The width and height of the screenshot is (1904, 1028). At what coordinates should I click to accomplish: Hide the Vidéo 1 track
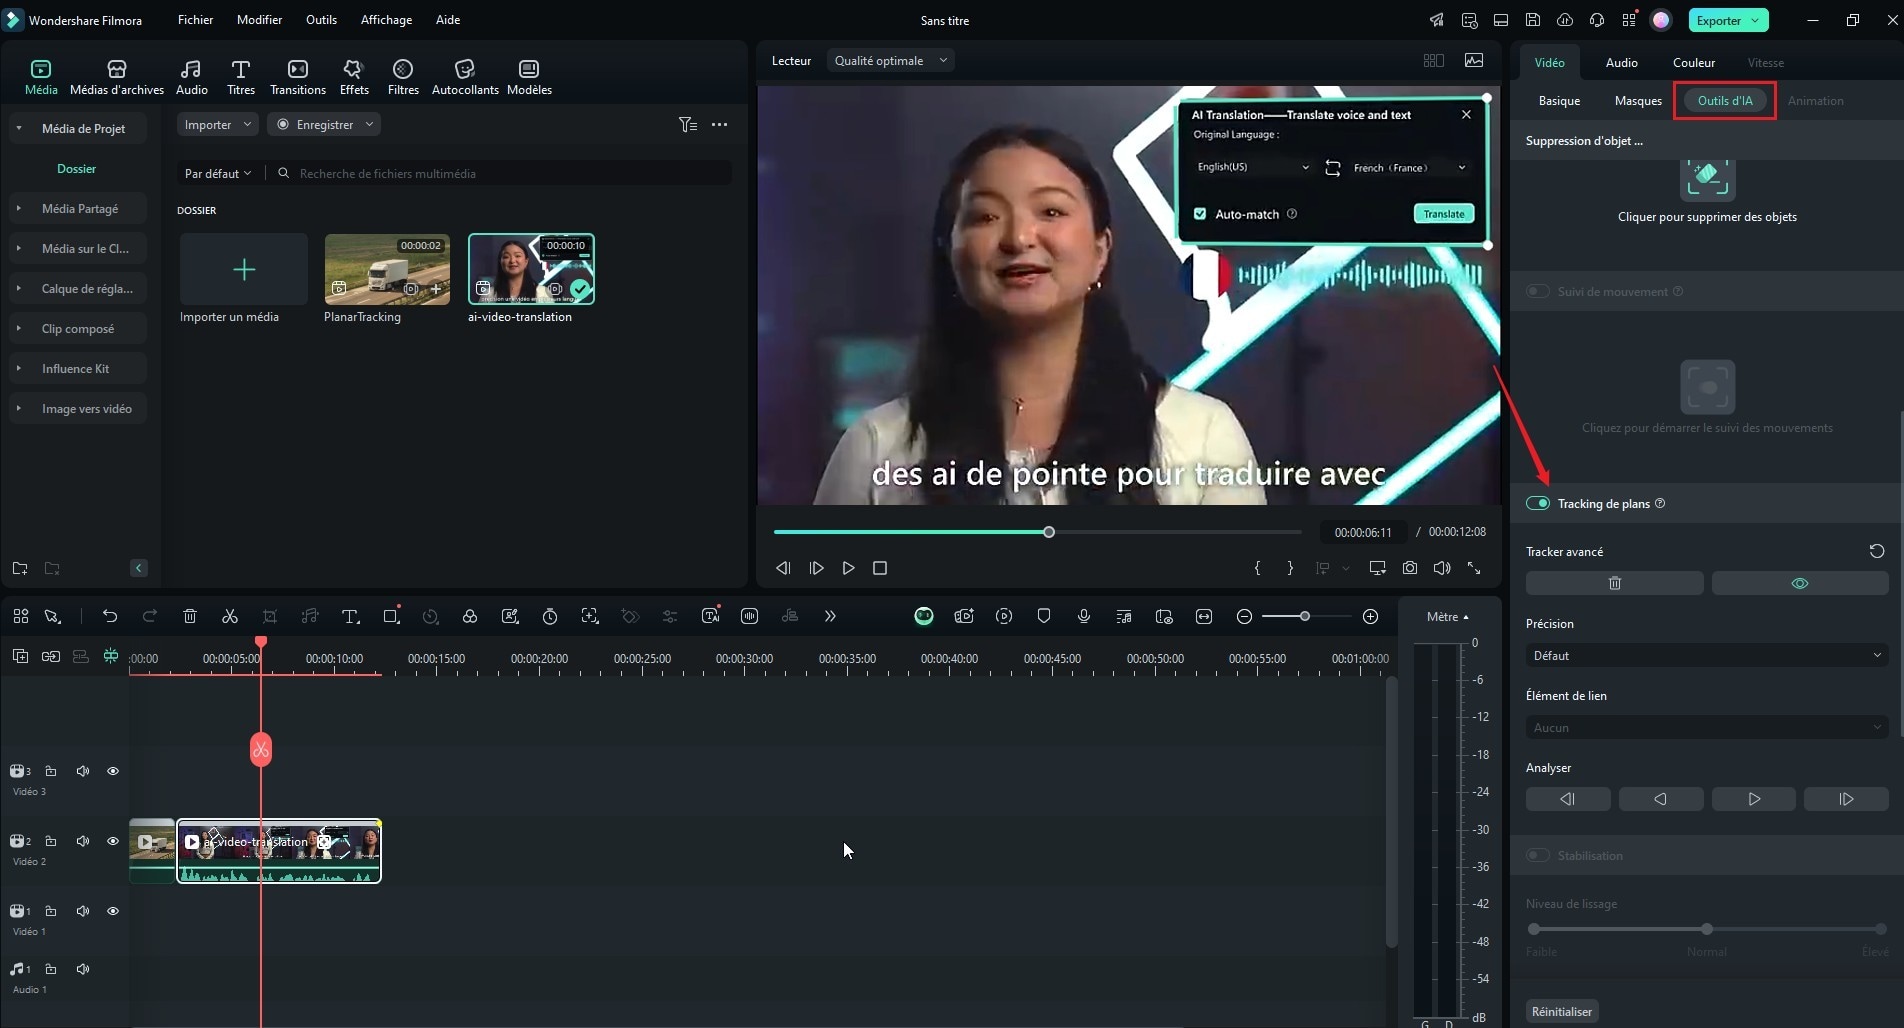(x=113, y=911)
